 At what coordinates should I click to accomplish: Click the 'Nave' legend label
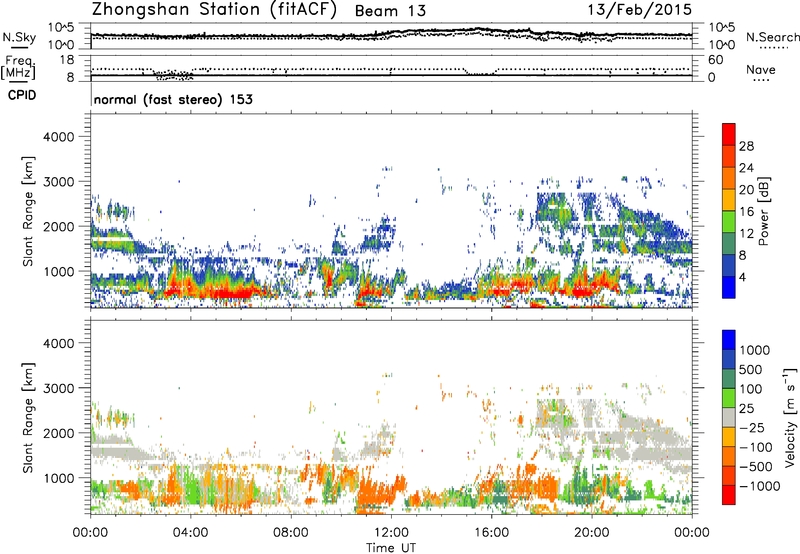point(761,69)
